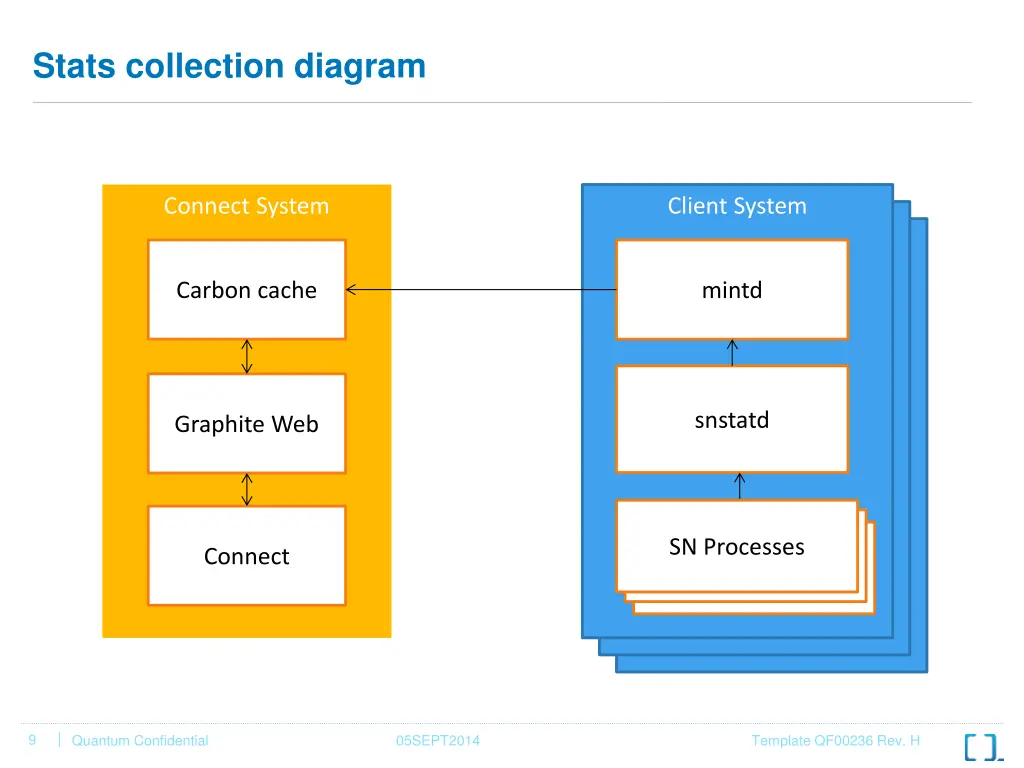Screen dimensions: 1024x768
Task: Click the 05SEPT2014 date in footer
Action: pos(437,741)
